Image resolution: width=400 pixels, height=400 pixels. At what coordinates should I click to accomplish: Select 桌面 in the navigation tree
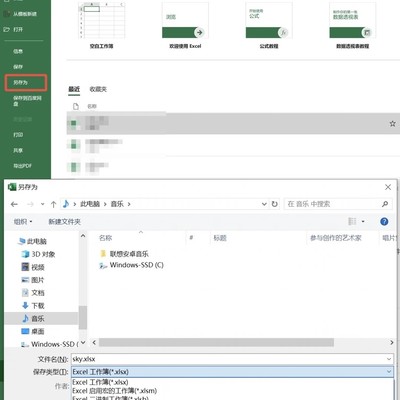[x=33, y=331]
